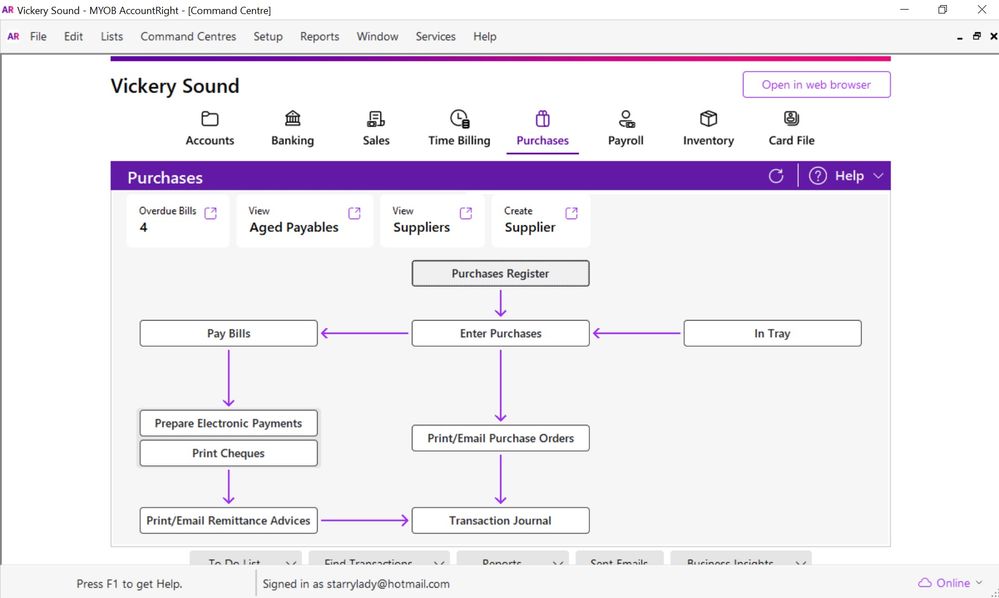Open the Card File icon
This screenshot has width=999, height=598.
tap(791, 119)
